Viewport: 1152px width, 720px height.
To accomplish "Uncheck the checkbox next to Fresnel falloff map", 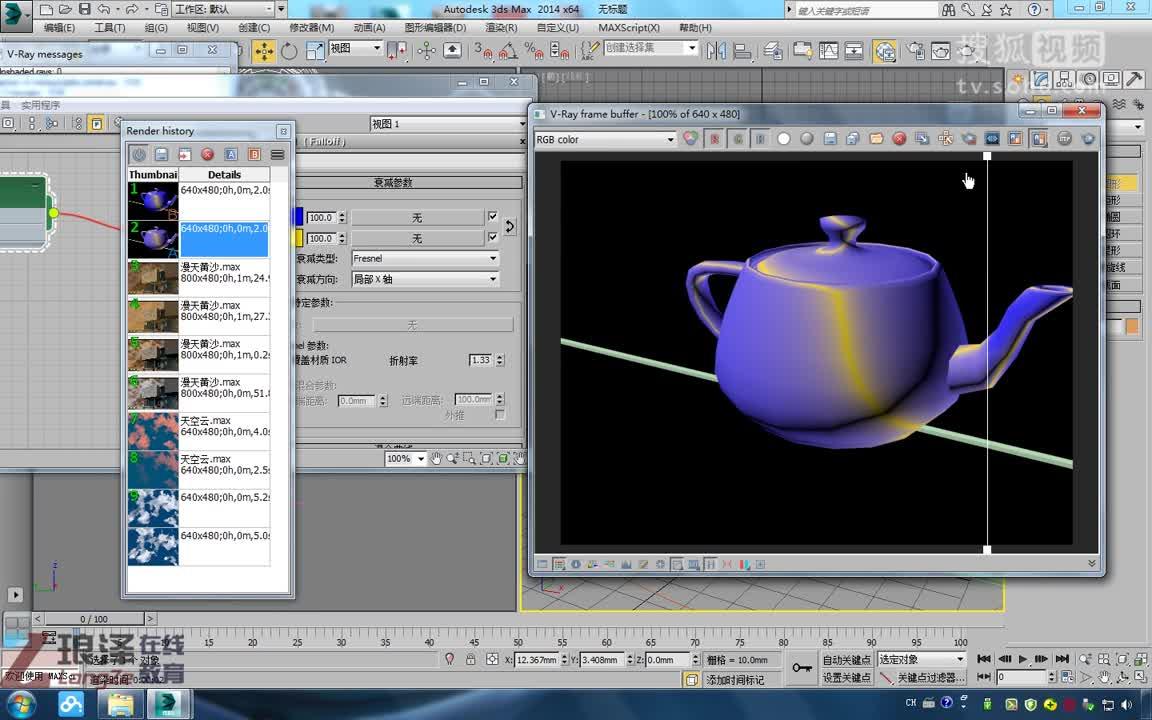I will tap(493, 217).
